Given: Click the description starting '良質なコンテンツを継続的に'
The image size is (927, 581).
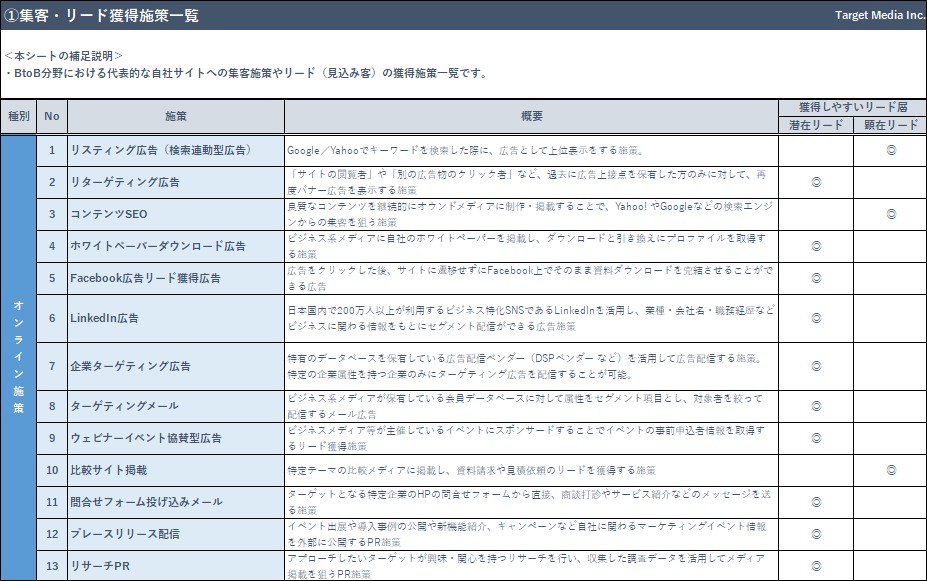Looking at the screenshot, I should (x=530, y=215).
